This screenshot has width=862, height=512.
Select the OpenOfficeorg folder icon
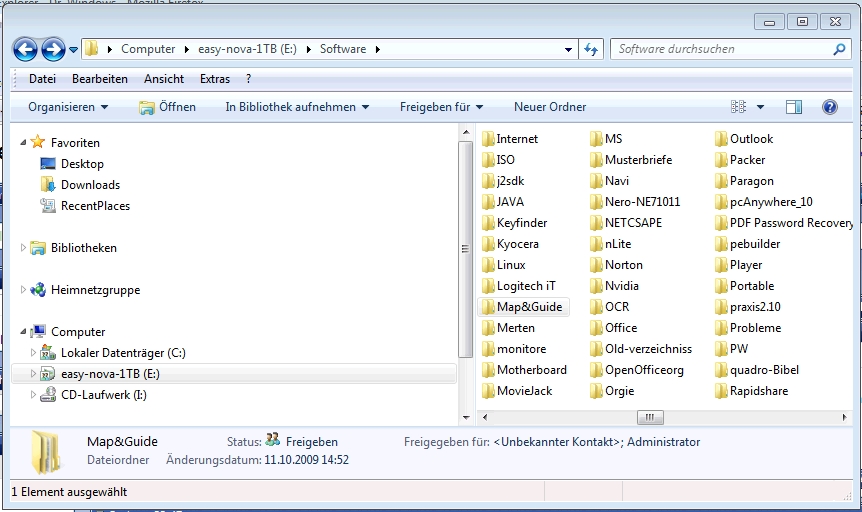tap(596, 370)
